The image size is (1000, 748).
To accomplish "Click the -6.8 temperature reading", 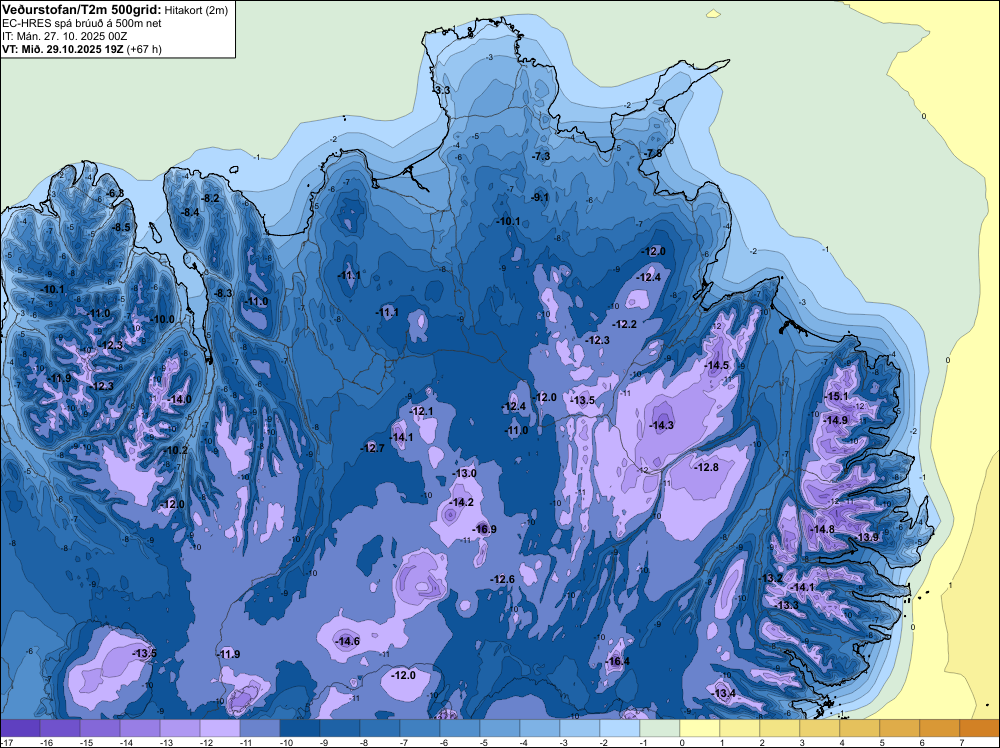I will pos(115,193).
